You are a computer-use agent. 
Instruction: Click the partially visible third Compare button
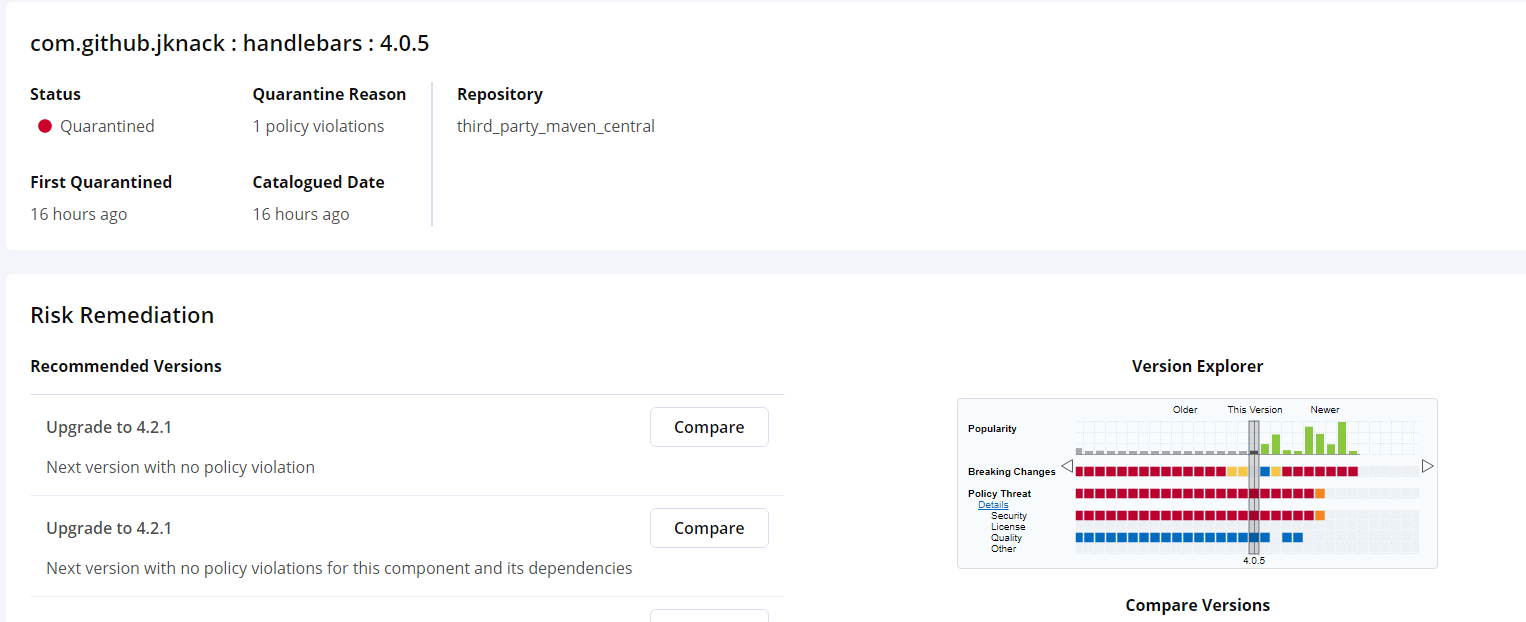tap(709, 616)
